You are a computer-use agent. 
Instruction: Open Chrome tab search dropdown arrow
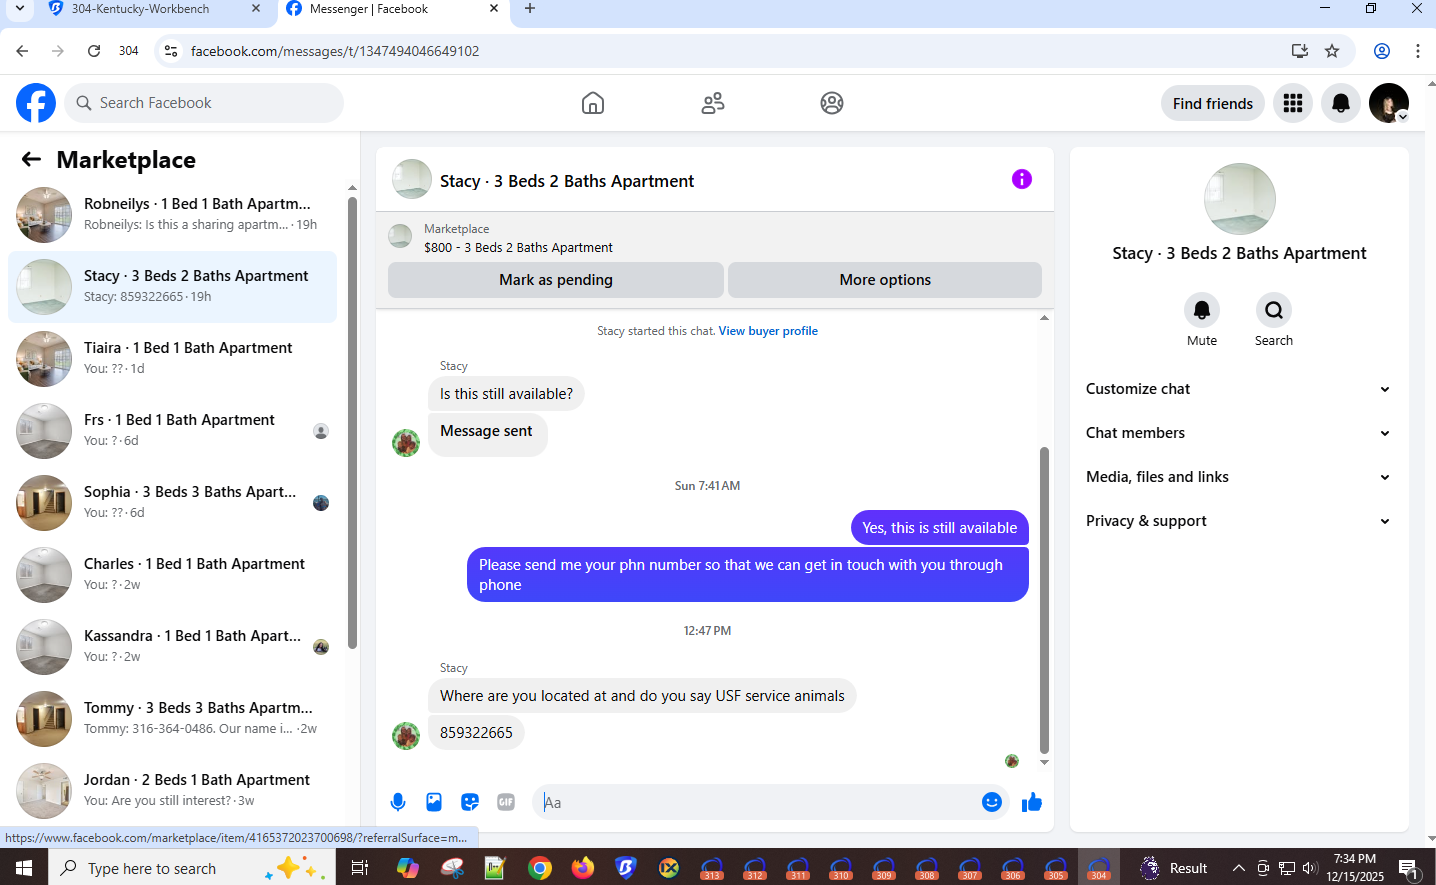(x=19, y=9)
